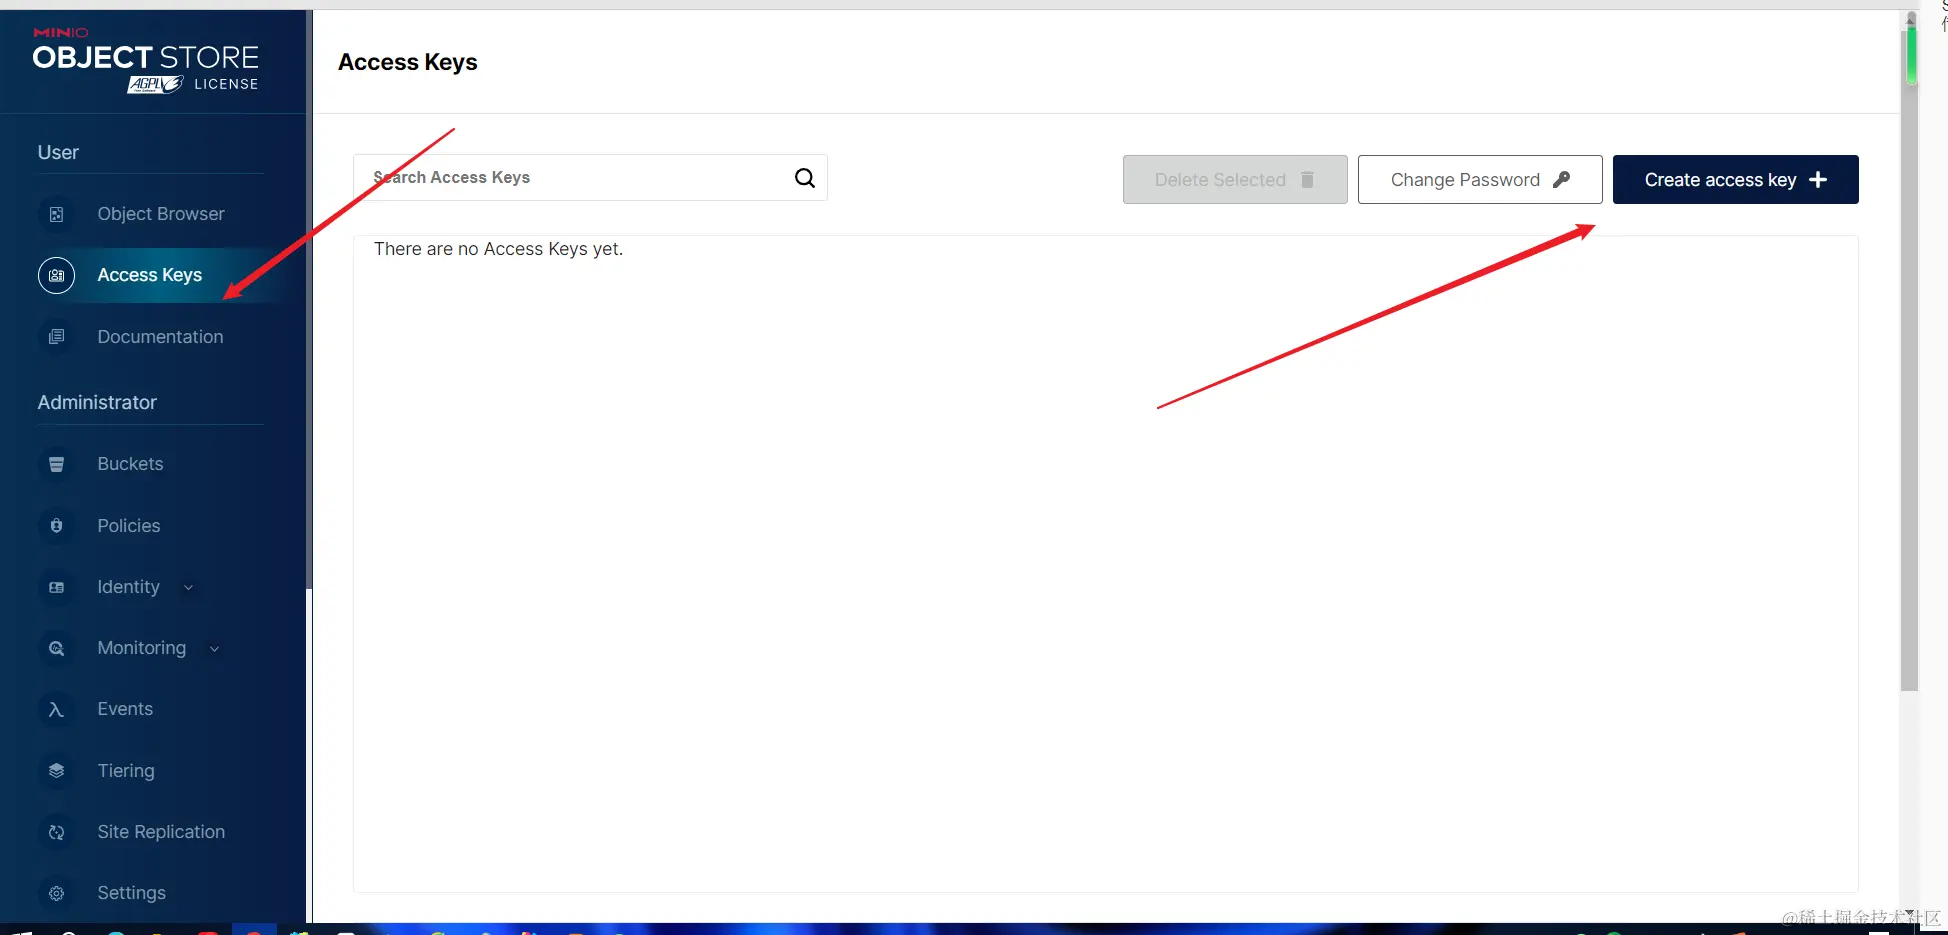Click the Tiering layers icon
The height and width of the screenshot is (935, 1948).
[56, 771]
